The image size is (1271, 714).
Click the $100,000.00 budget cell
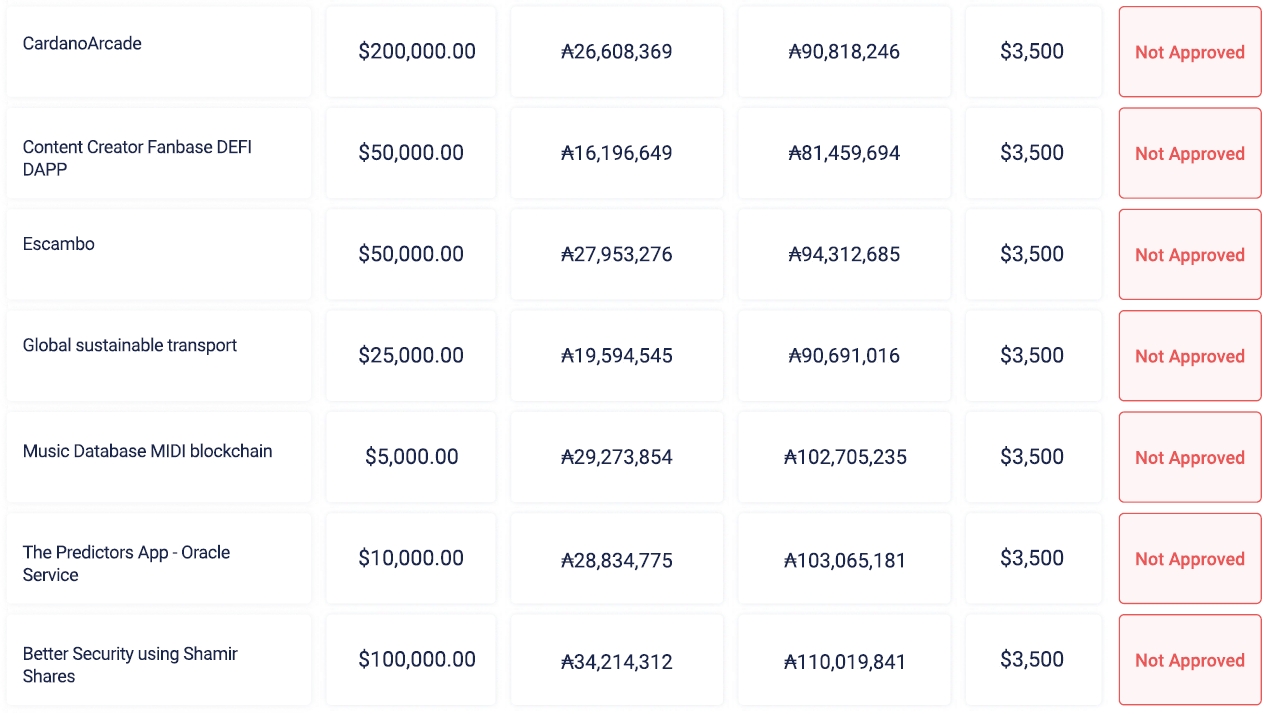coord(416,660)
